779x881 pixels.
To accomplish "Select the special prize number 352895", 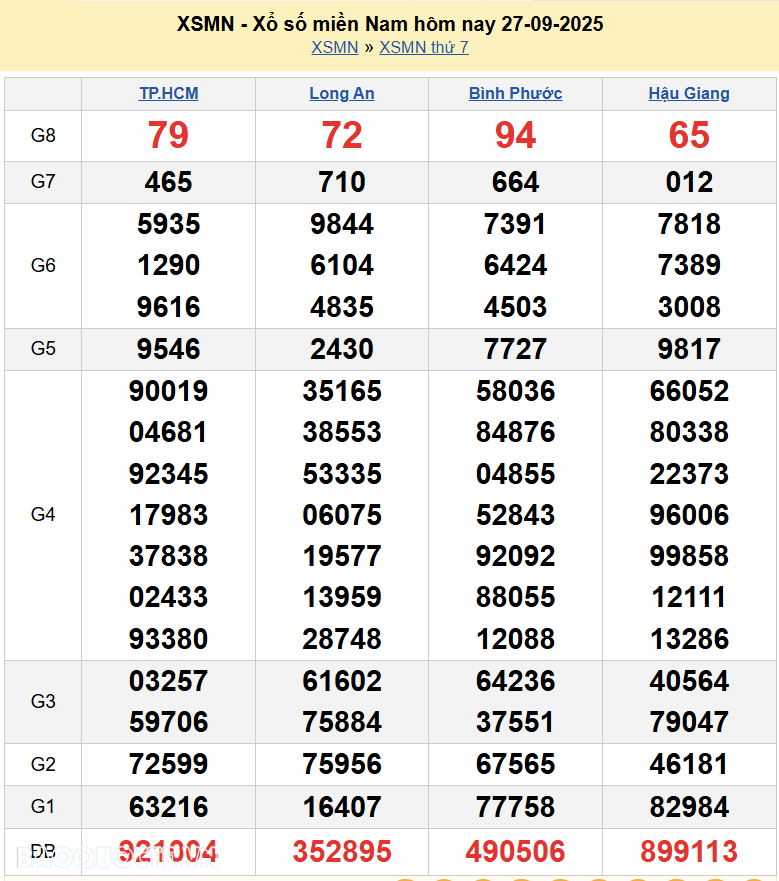I will coord(342,852).
